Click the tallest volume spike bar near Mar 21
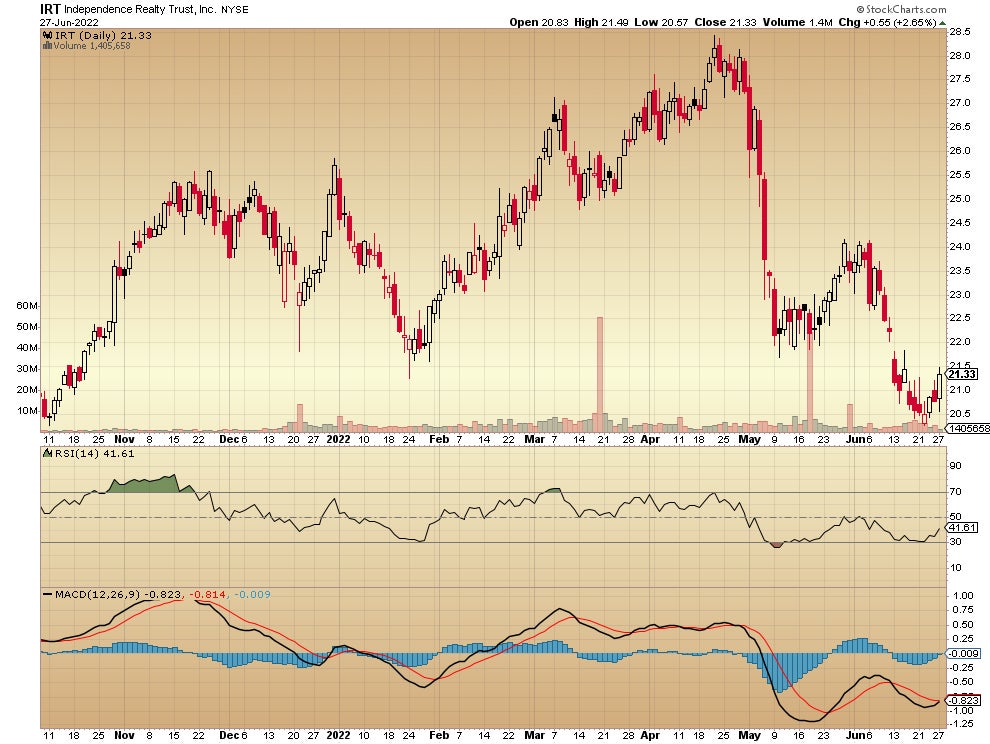Screen dimensions: 990x744 (600, 374)
